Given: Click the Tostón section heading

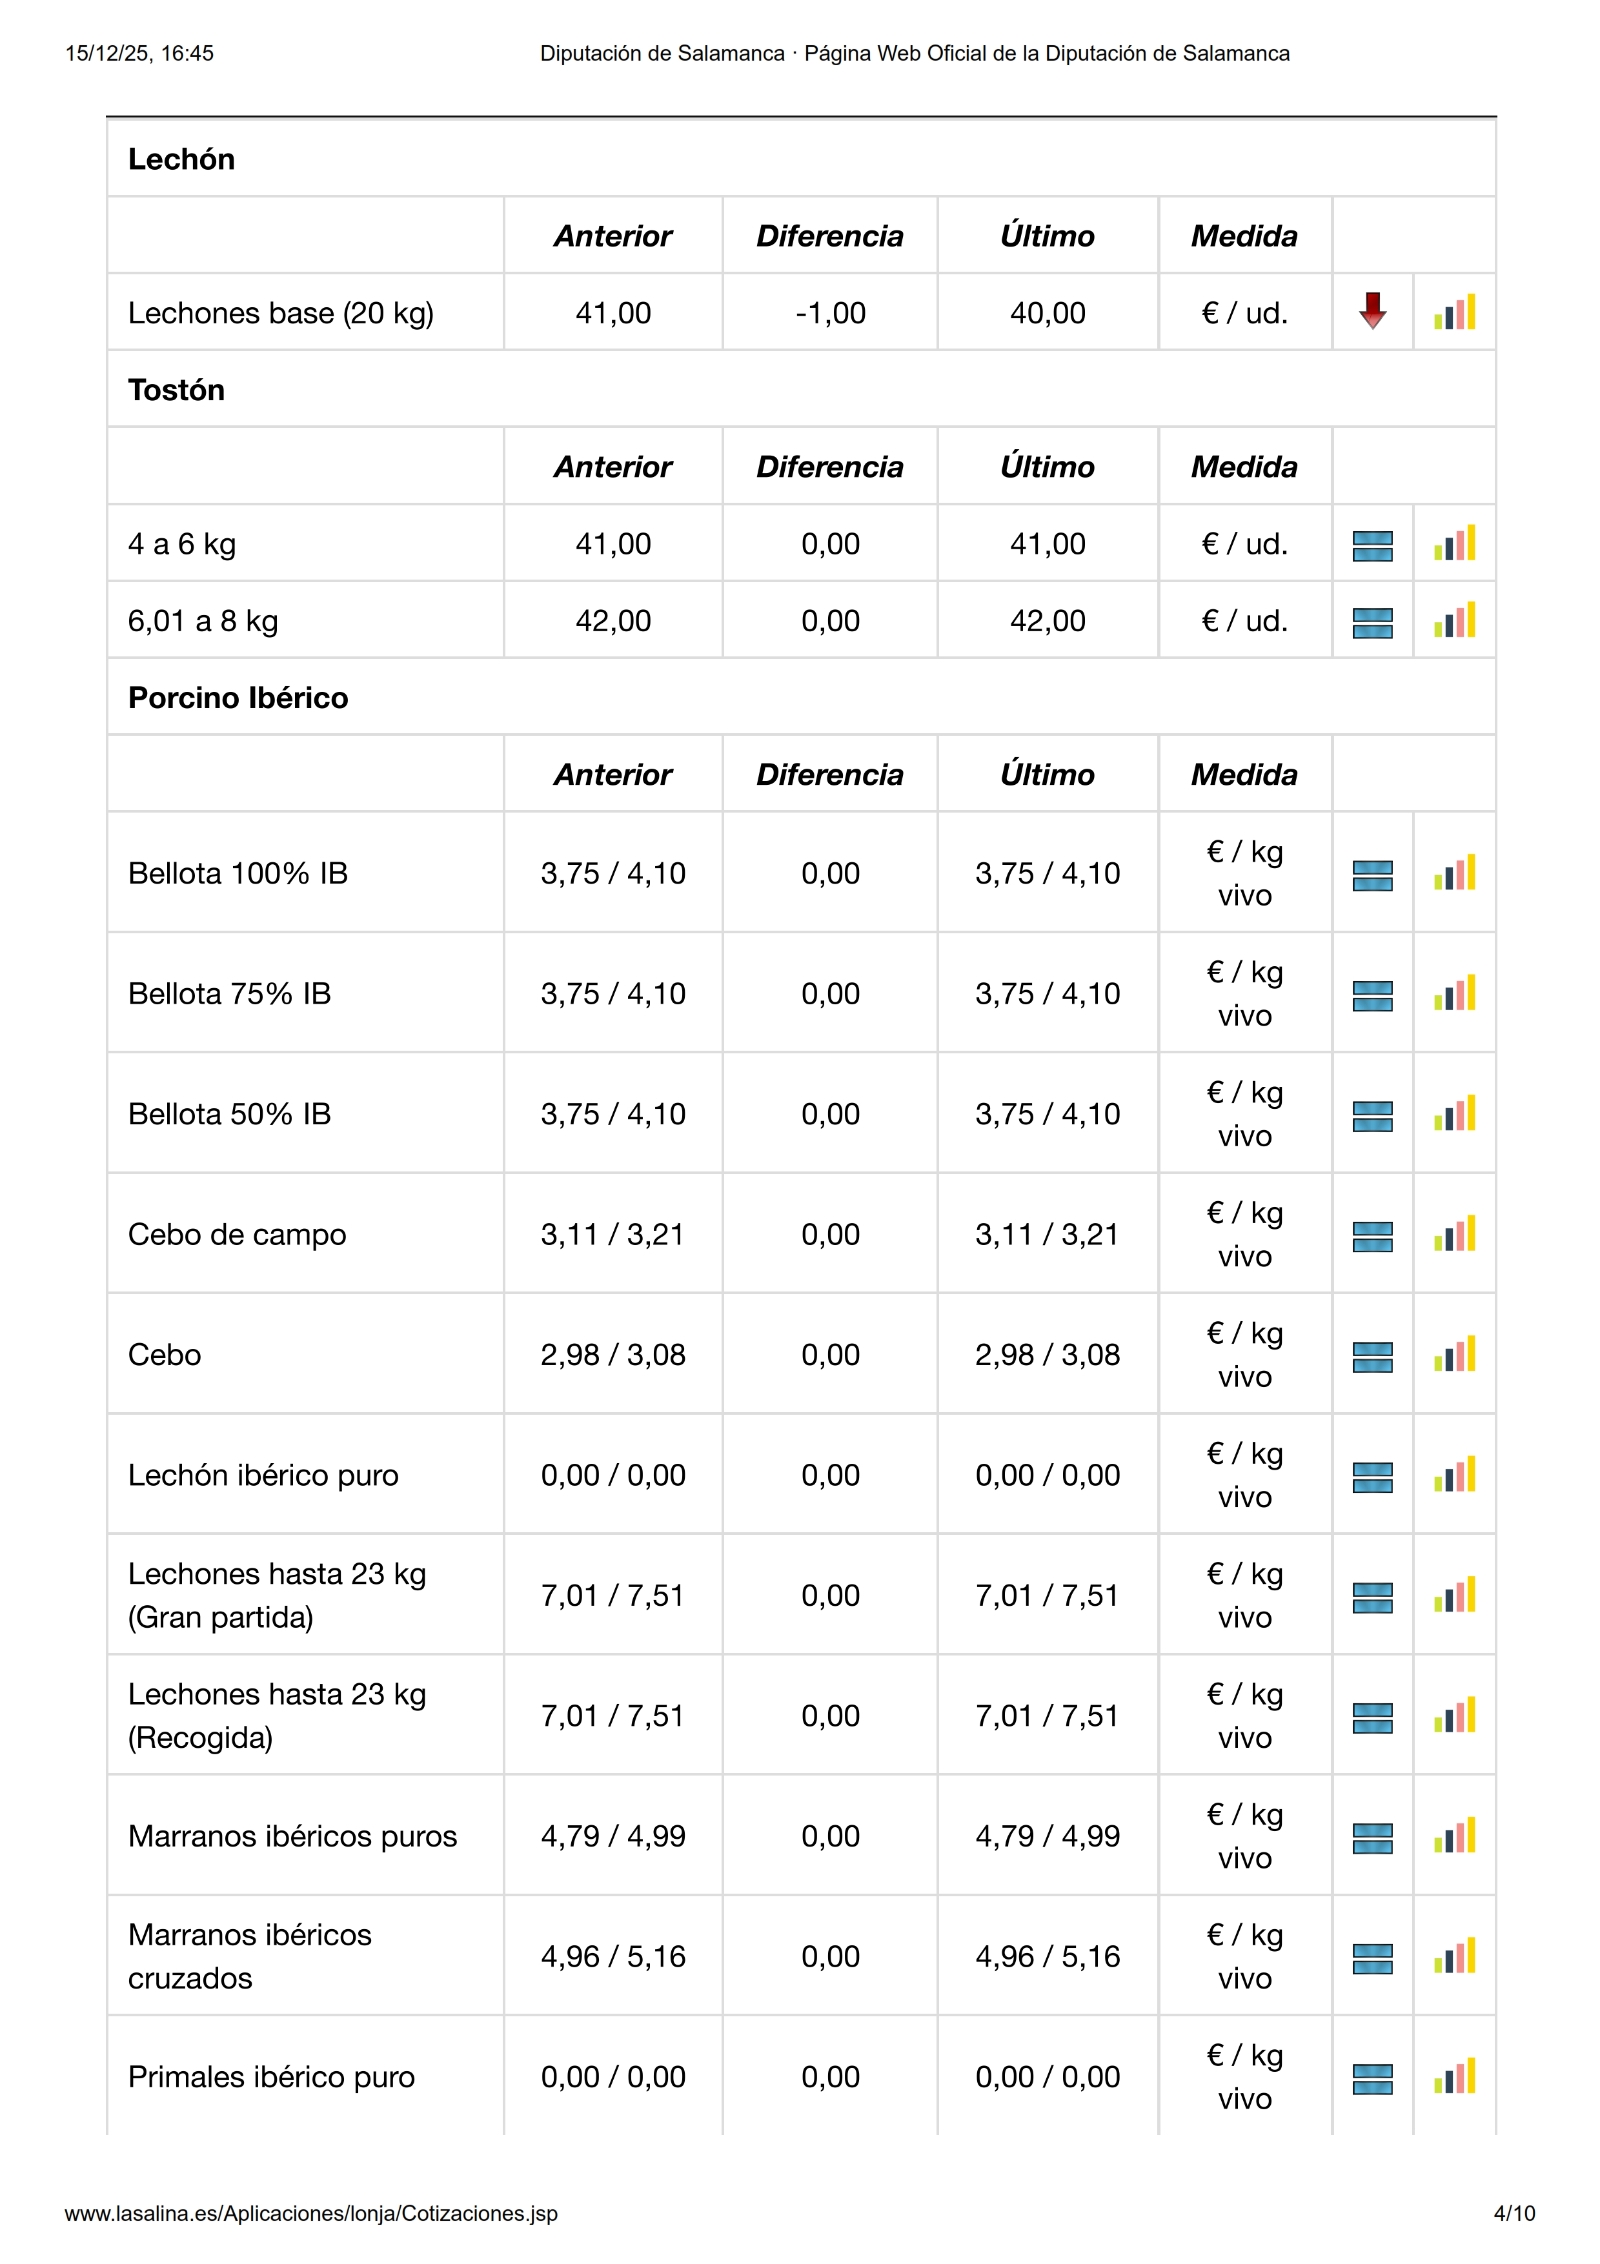Looking at the screenshot, I should pos(176,390).
